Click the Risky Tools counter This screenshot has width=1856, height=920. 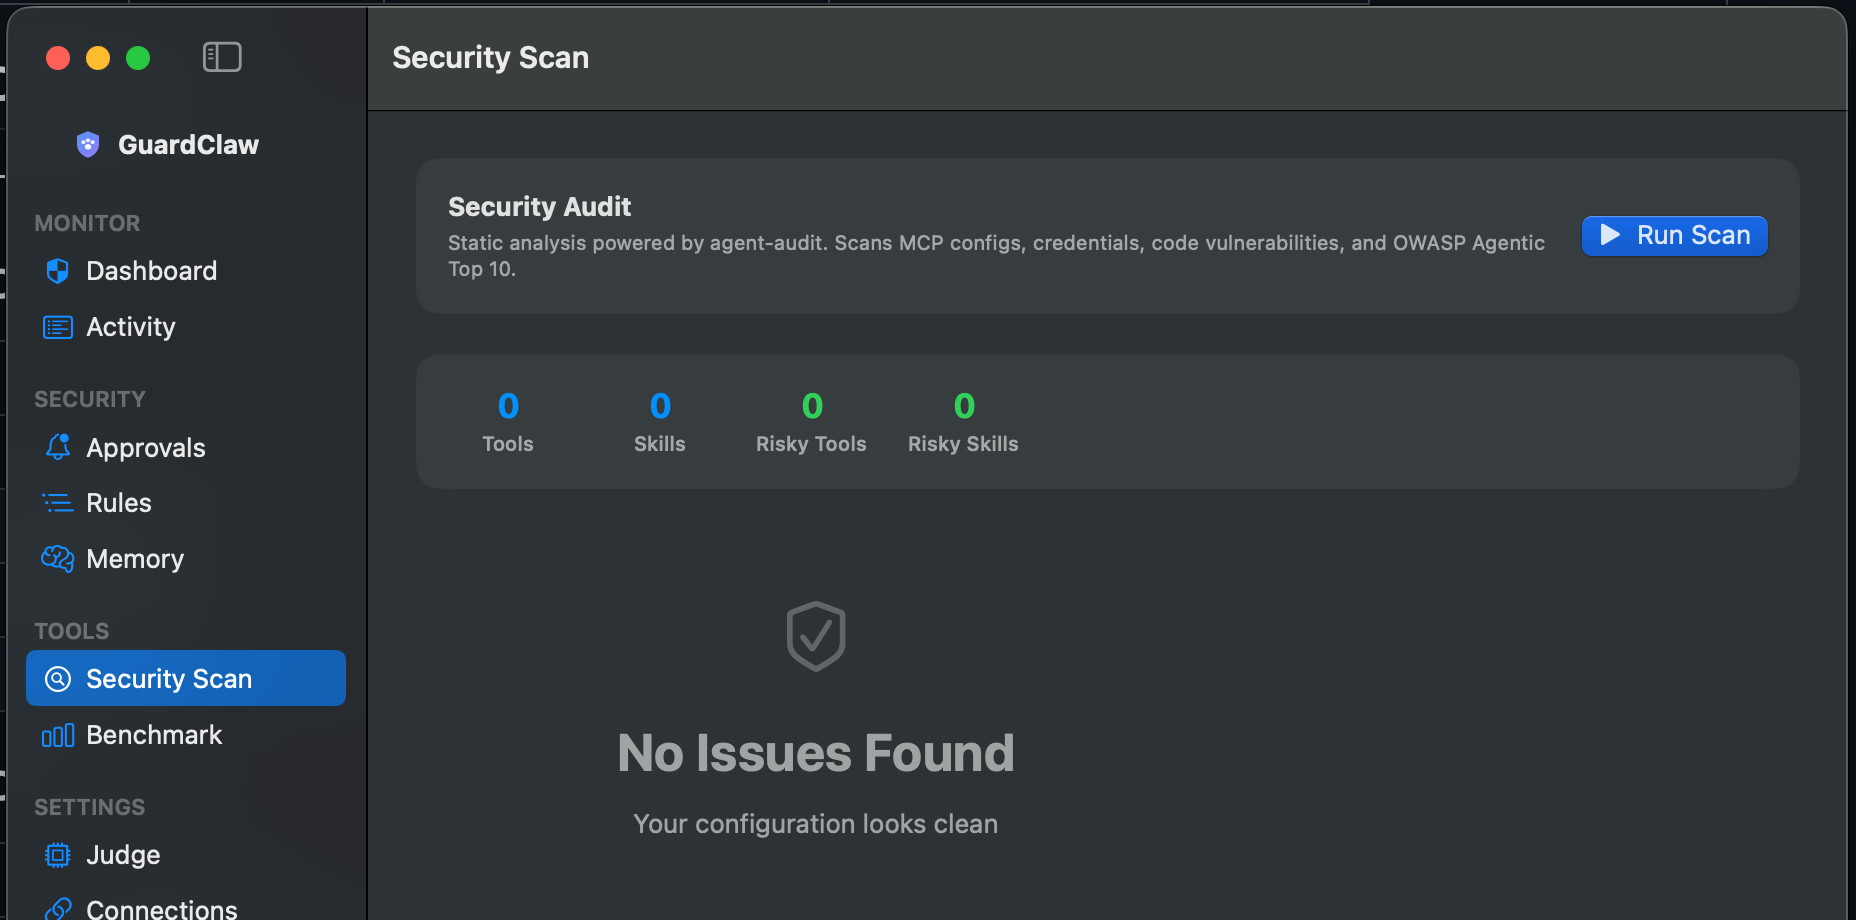(x=811, y=406)
